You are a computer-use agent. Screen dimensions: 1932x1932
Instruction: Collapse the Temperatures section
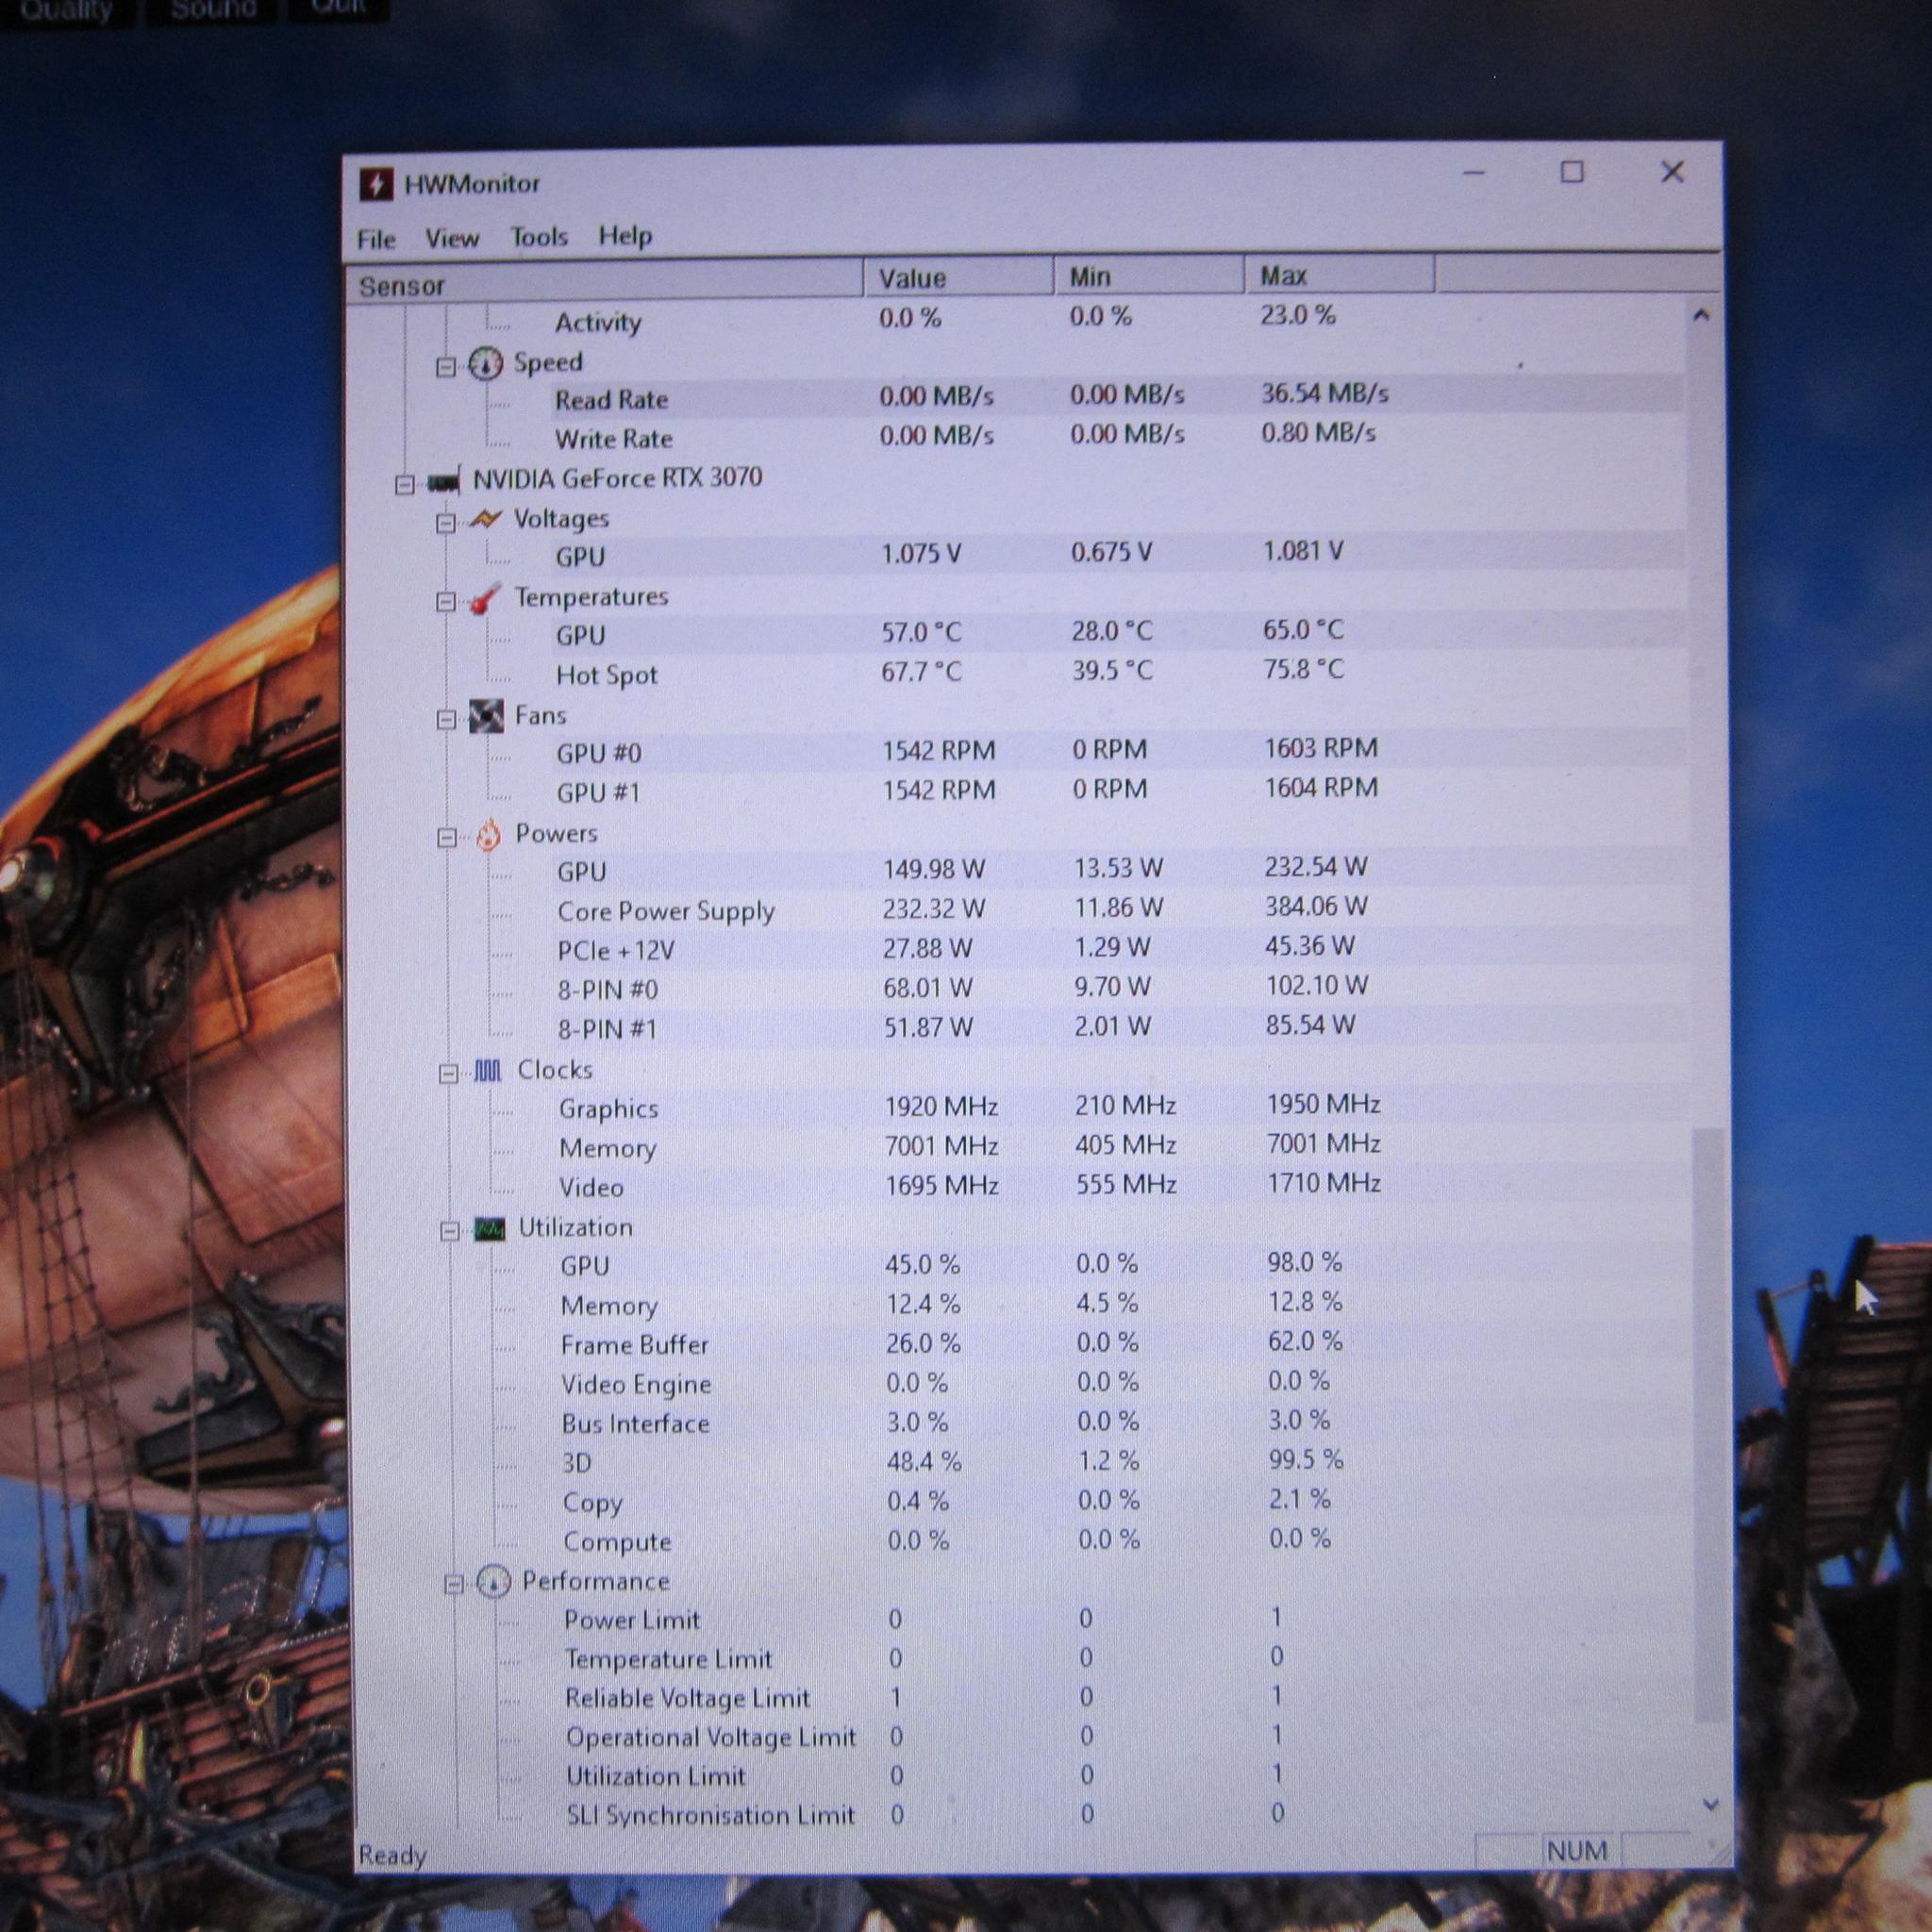click(x=446, y=603)
